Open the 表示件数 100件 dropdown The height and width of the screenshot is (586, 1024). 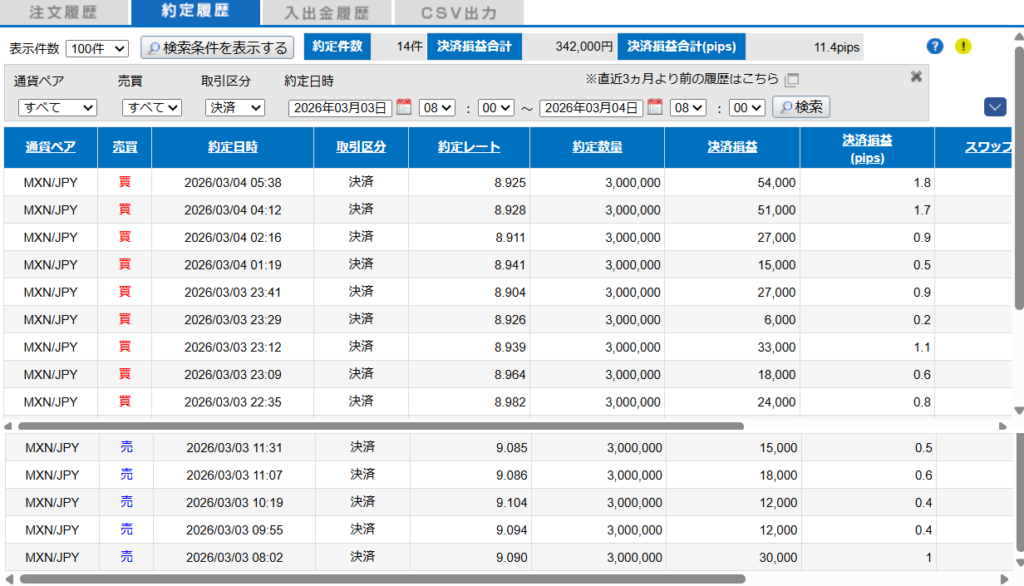pos(97,49)
